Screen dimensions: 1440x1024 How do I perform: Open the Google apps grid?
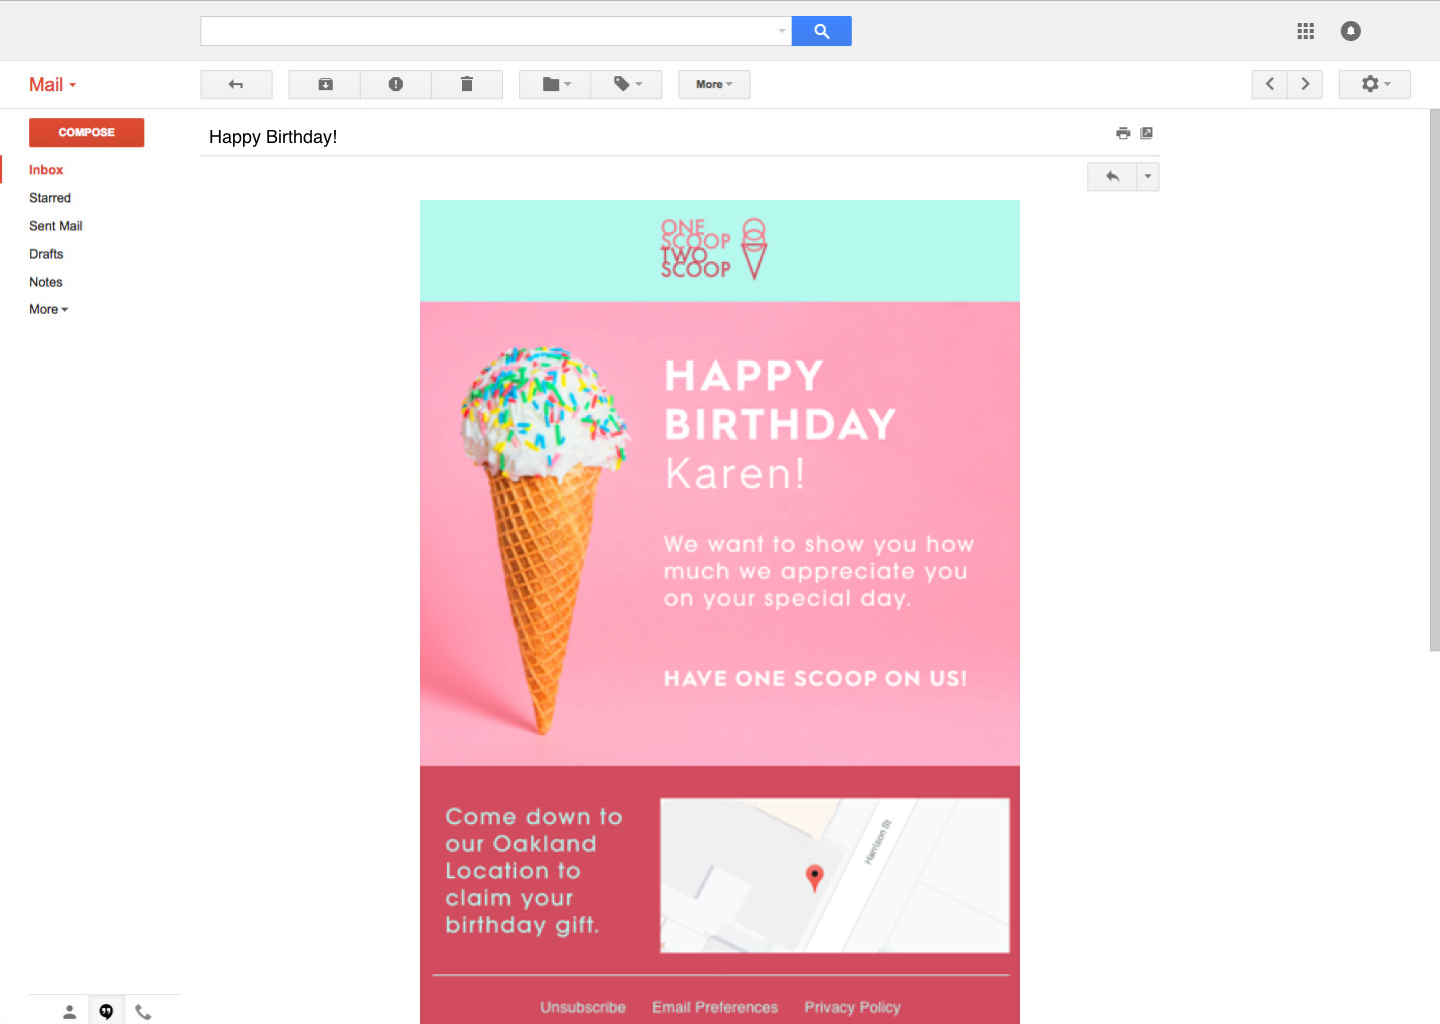tap(1305, 31)
